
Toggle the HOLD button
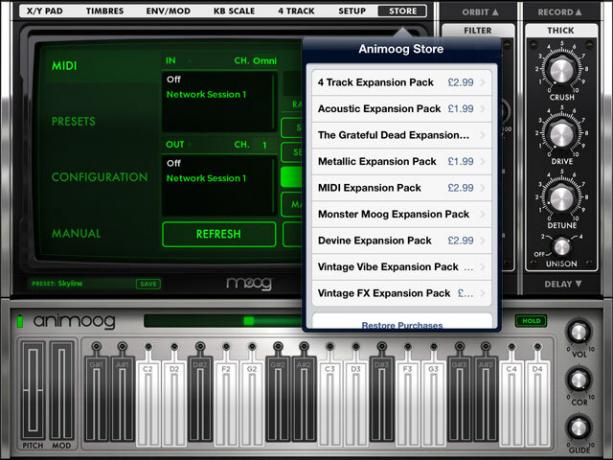pyautogui.click(x=531, y=321)
